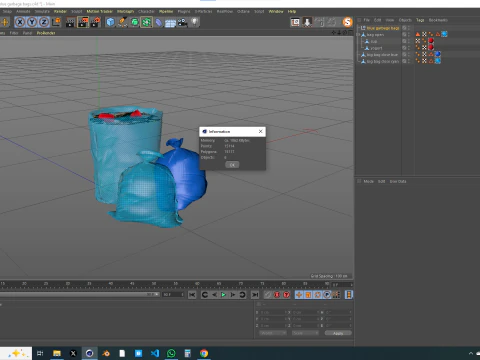Click the light blue material tag on second row
This screenshot has width=480, height=360.
(444, 34)
